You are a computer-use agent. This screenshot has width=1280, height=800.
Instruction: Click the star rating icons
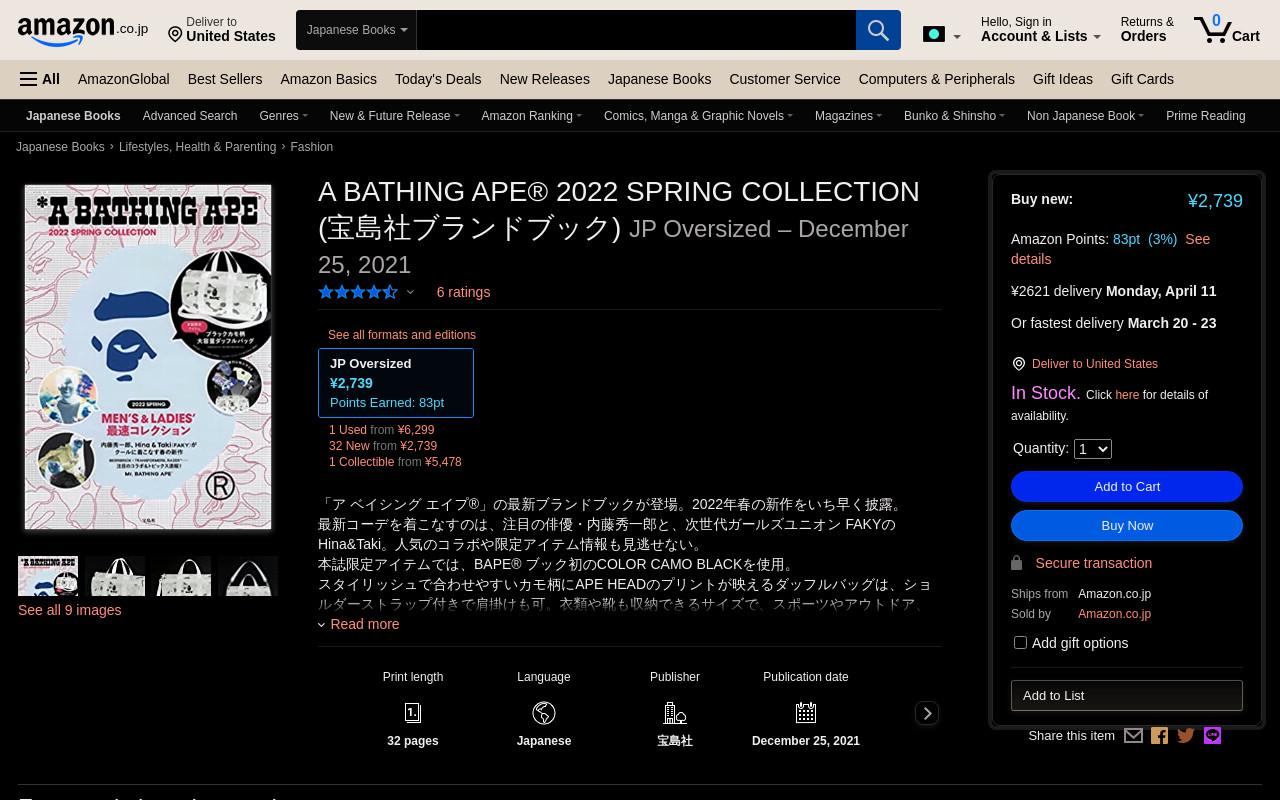358,292
